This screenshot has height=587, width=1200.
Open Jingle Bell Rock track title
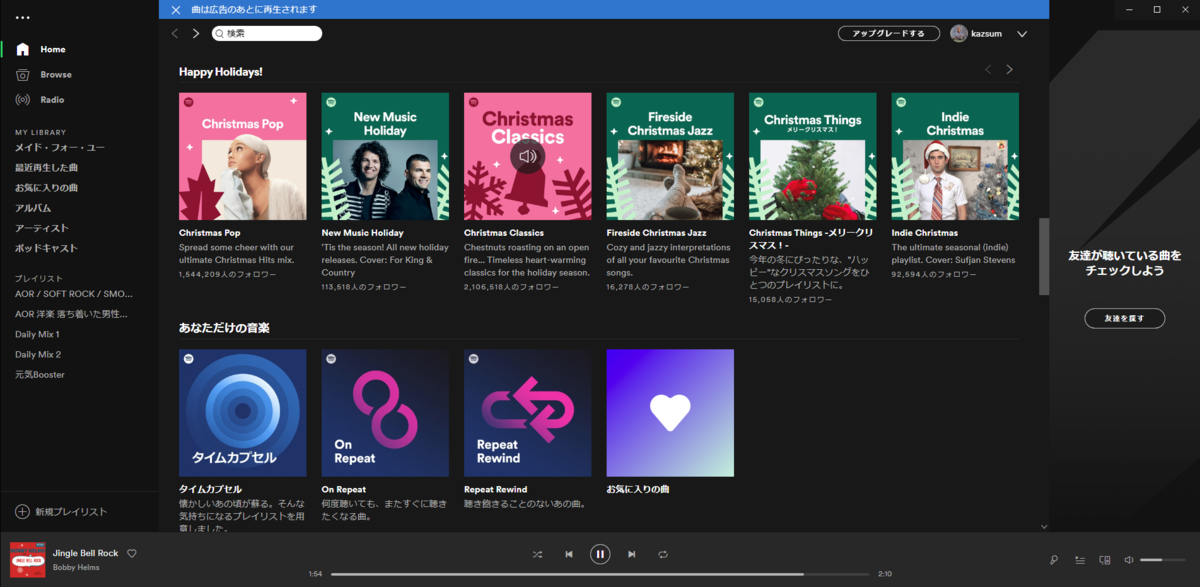(86, 553)
